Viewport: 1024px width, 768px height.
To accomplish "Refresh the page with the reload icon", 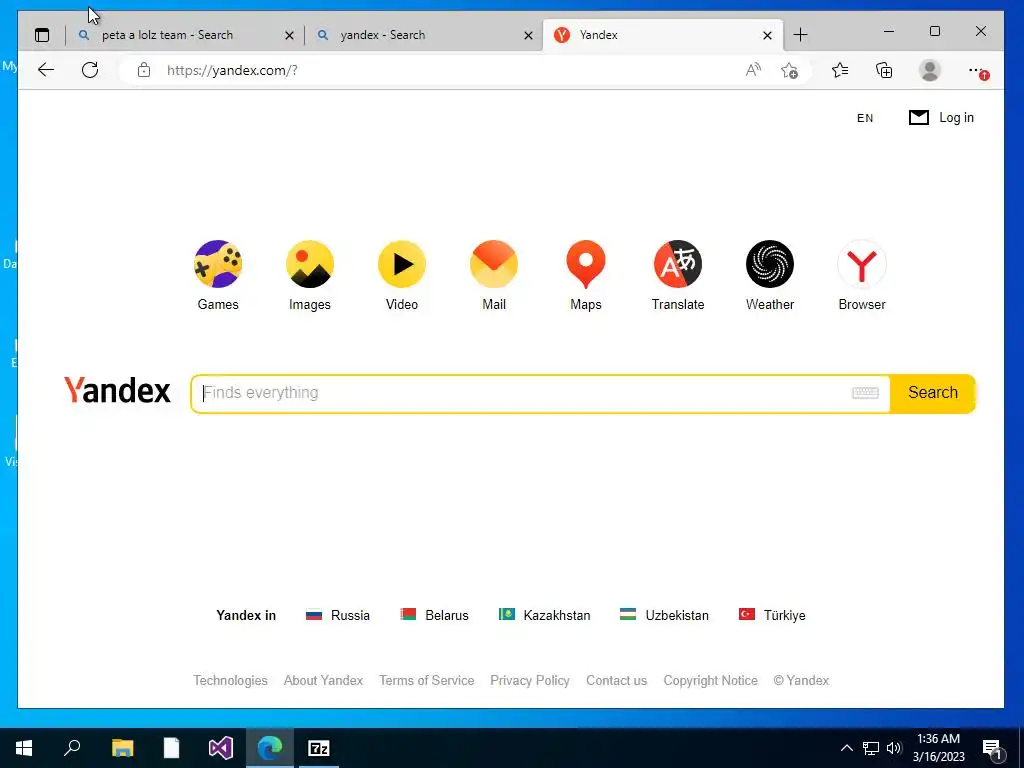I will point(90,70).
